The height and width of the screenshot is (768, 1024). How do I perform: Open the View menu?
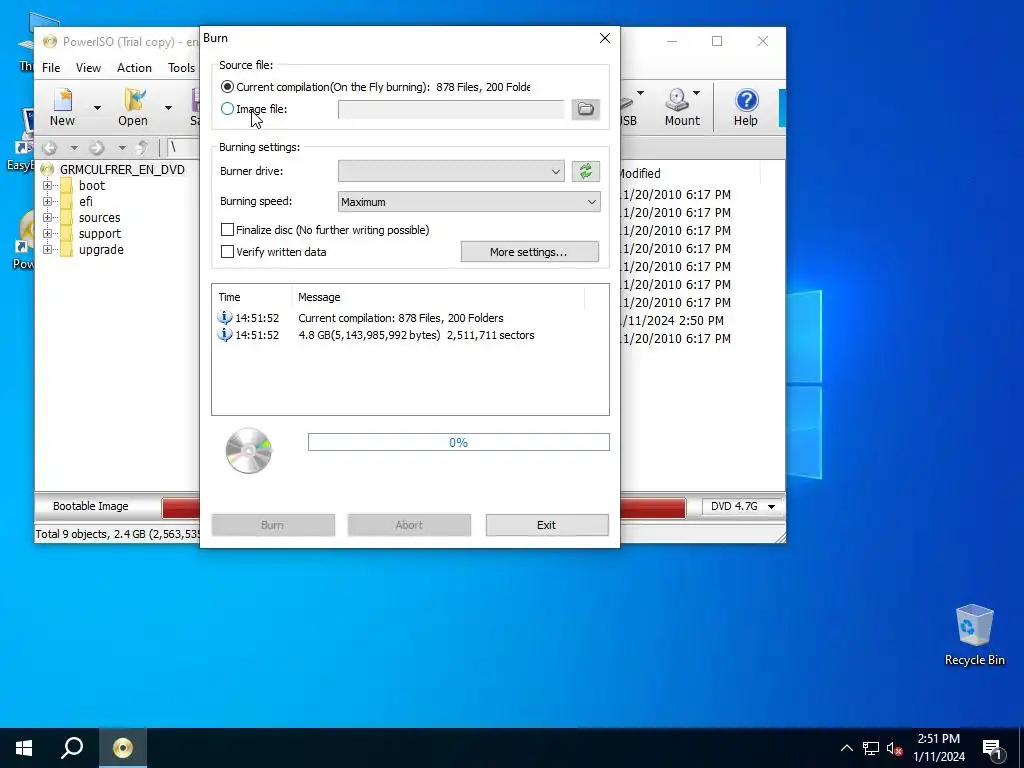coord(88,68)
